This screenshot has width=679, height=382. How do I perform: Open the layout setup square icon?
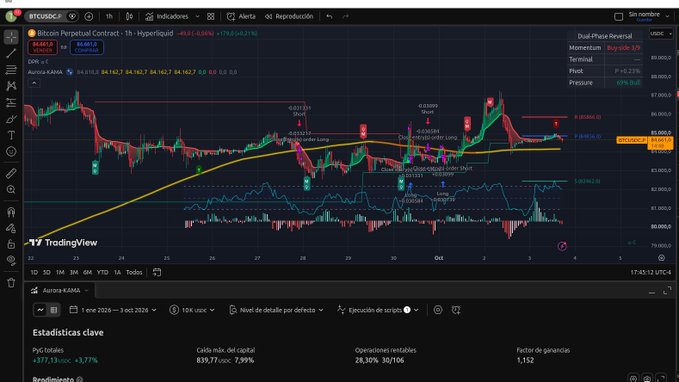tap(619, 17)
